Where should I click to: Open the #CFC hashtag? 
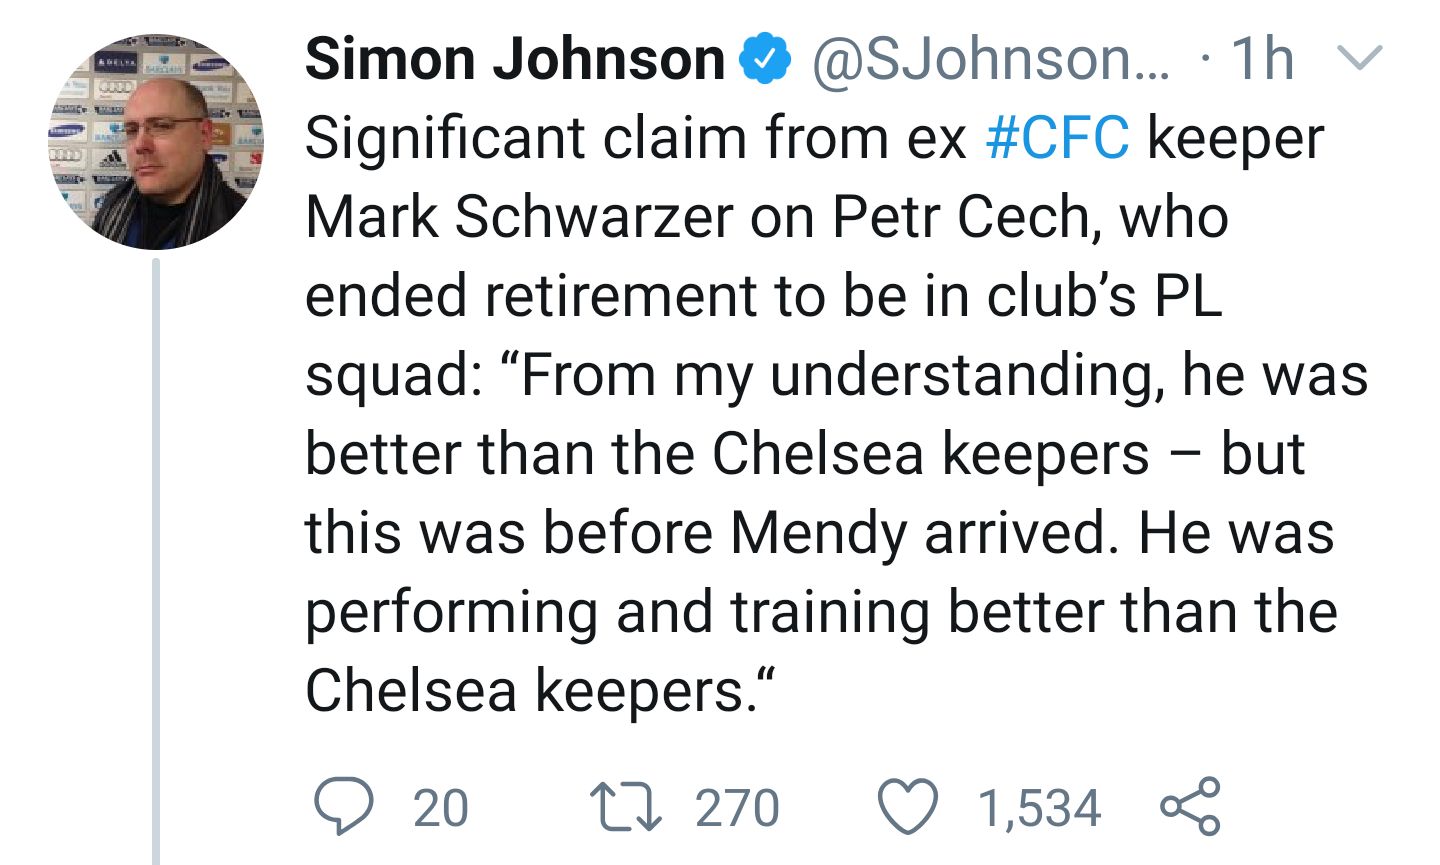[x=1057, y=138]
